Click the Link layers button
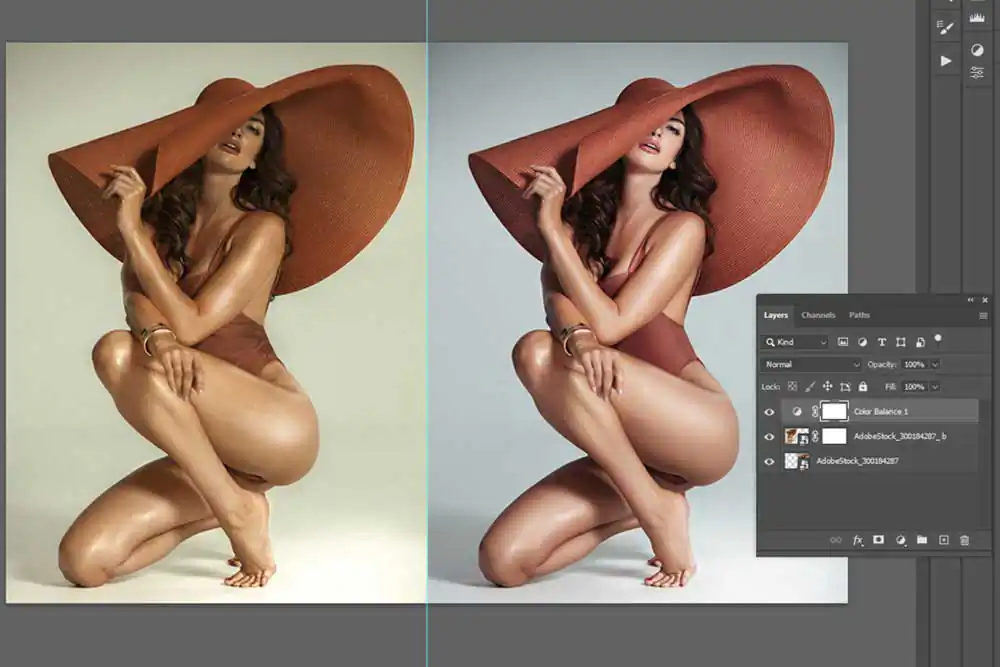Screen dimensions: 1000x667 click(837, 540)
